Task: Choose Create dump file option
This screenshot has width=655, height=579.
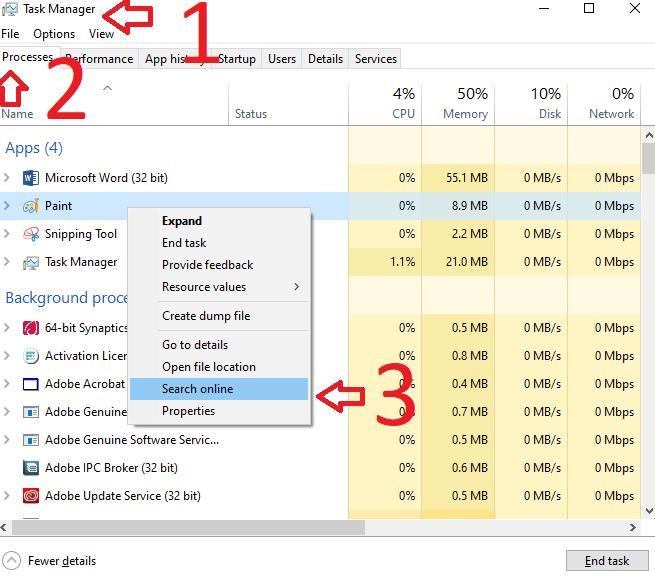Action: point(219,316)
